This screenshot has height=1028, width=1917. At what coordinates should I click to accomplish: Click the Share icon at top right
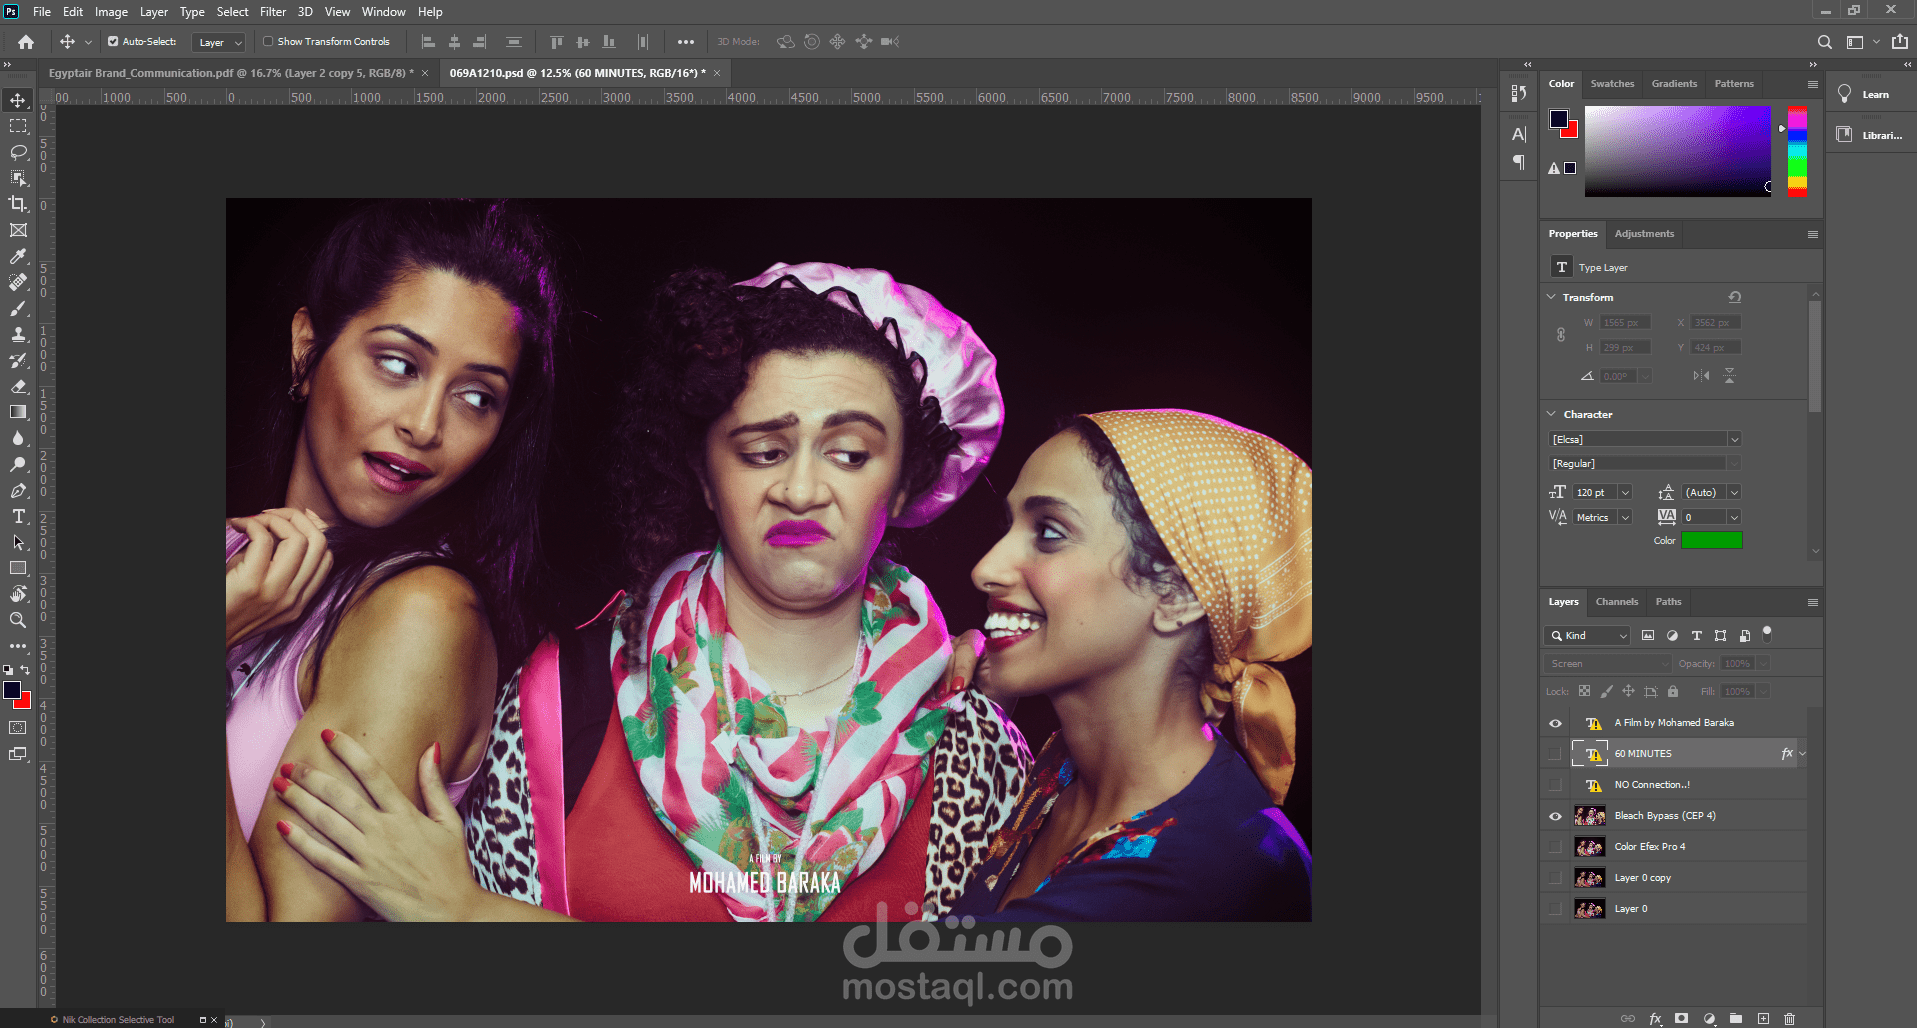pyautogui.click(x=1899, y=42)
